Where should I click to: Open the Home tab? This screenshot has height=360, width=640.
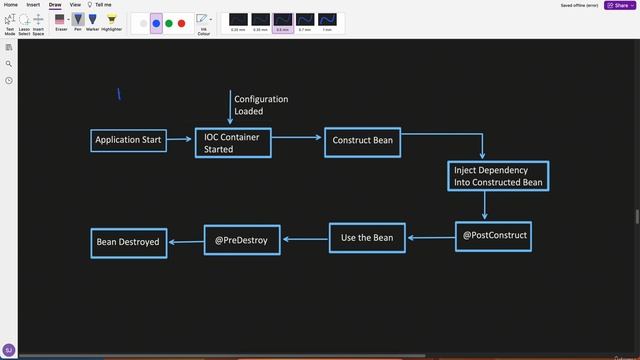click(11, 5)
